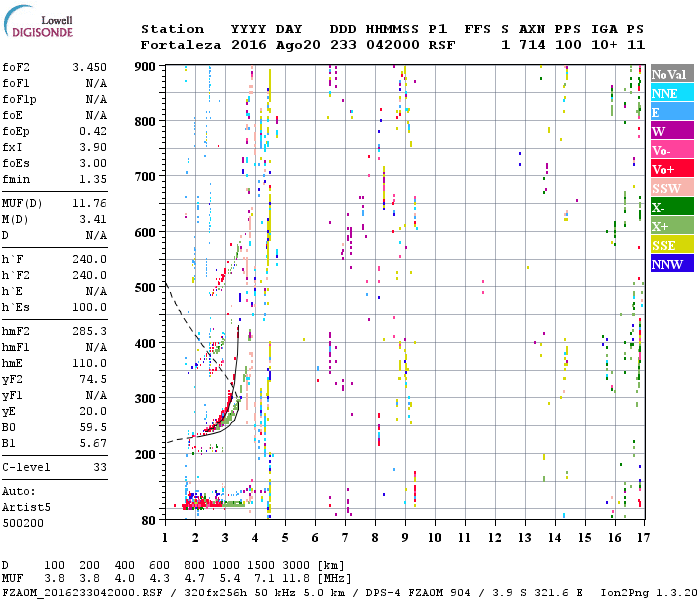Click the Fortaleza station name
The height and width of the screenshot is (600, 700).
pos(180,45)
